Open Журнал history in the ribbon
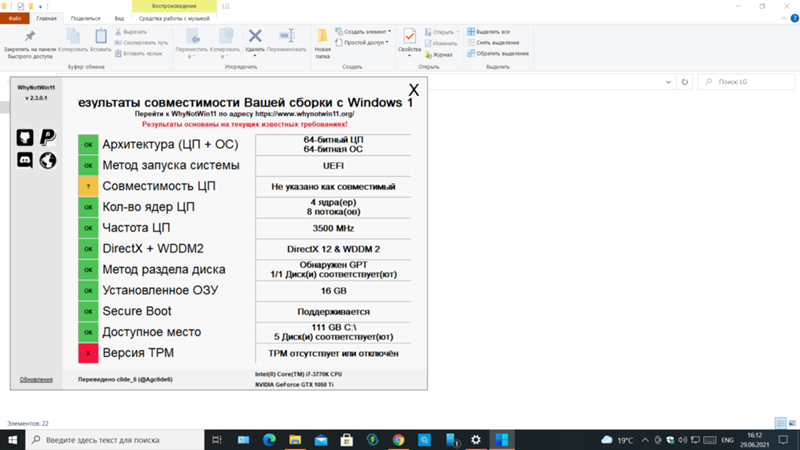 point(439,55)
